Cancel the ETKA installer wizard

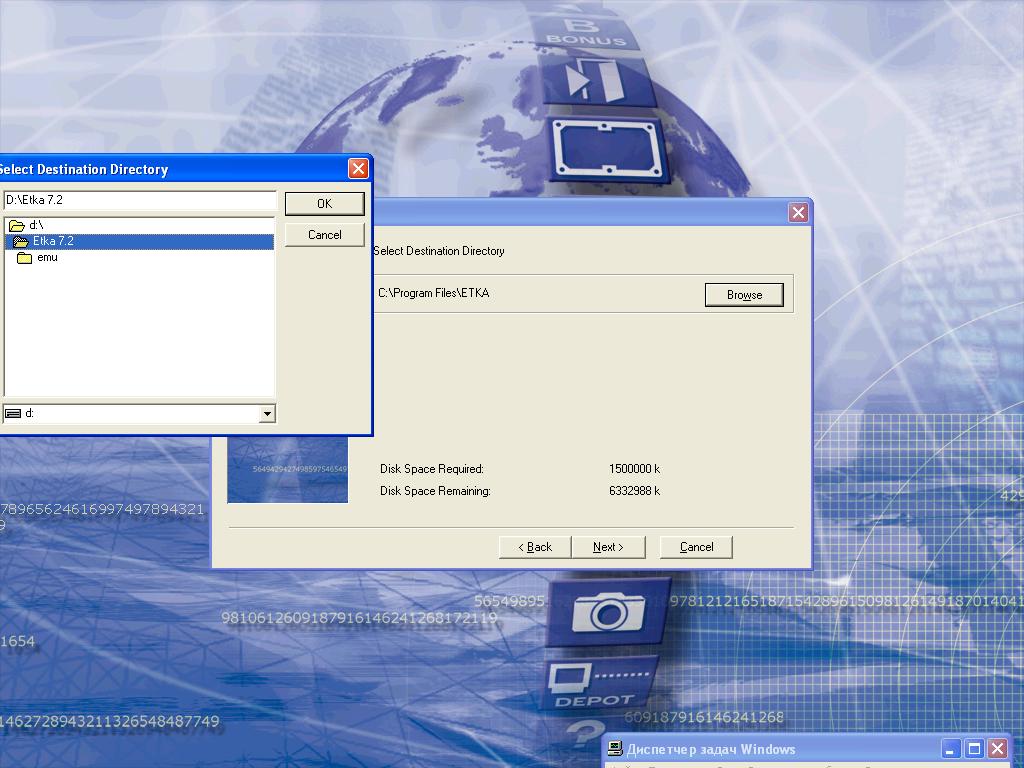click(x=696, y=547)
